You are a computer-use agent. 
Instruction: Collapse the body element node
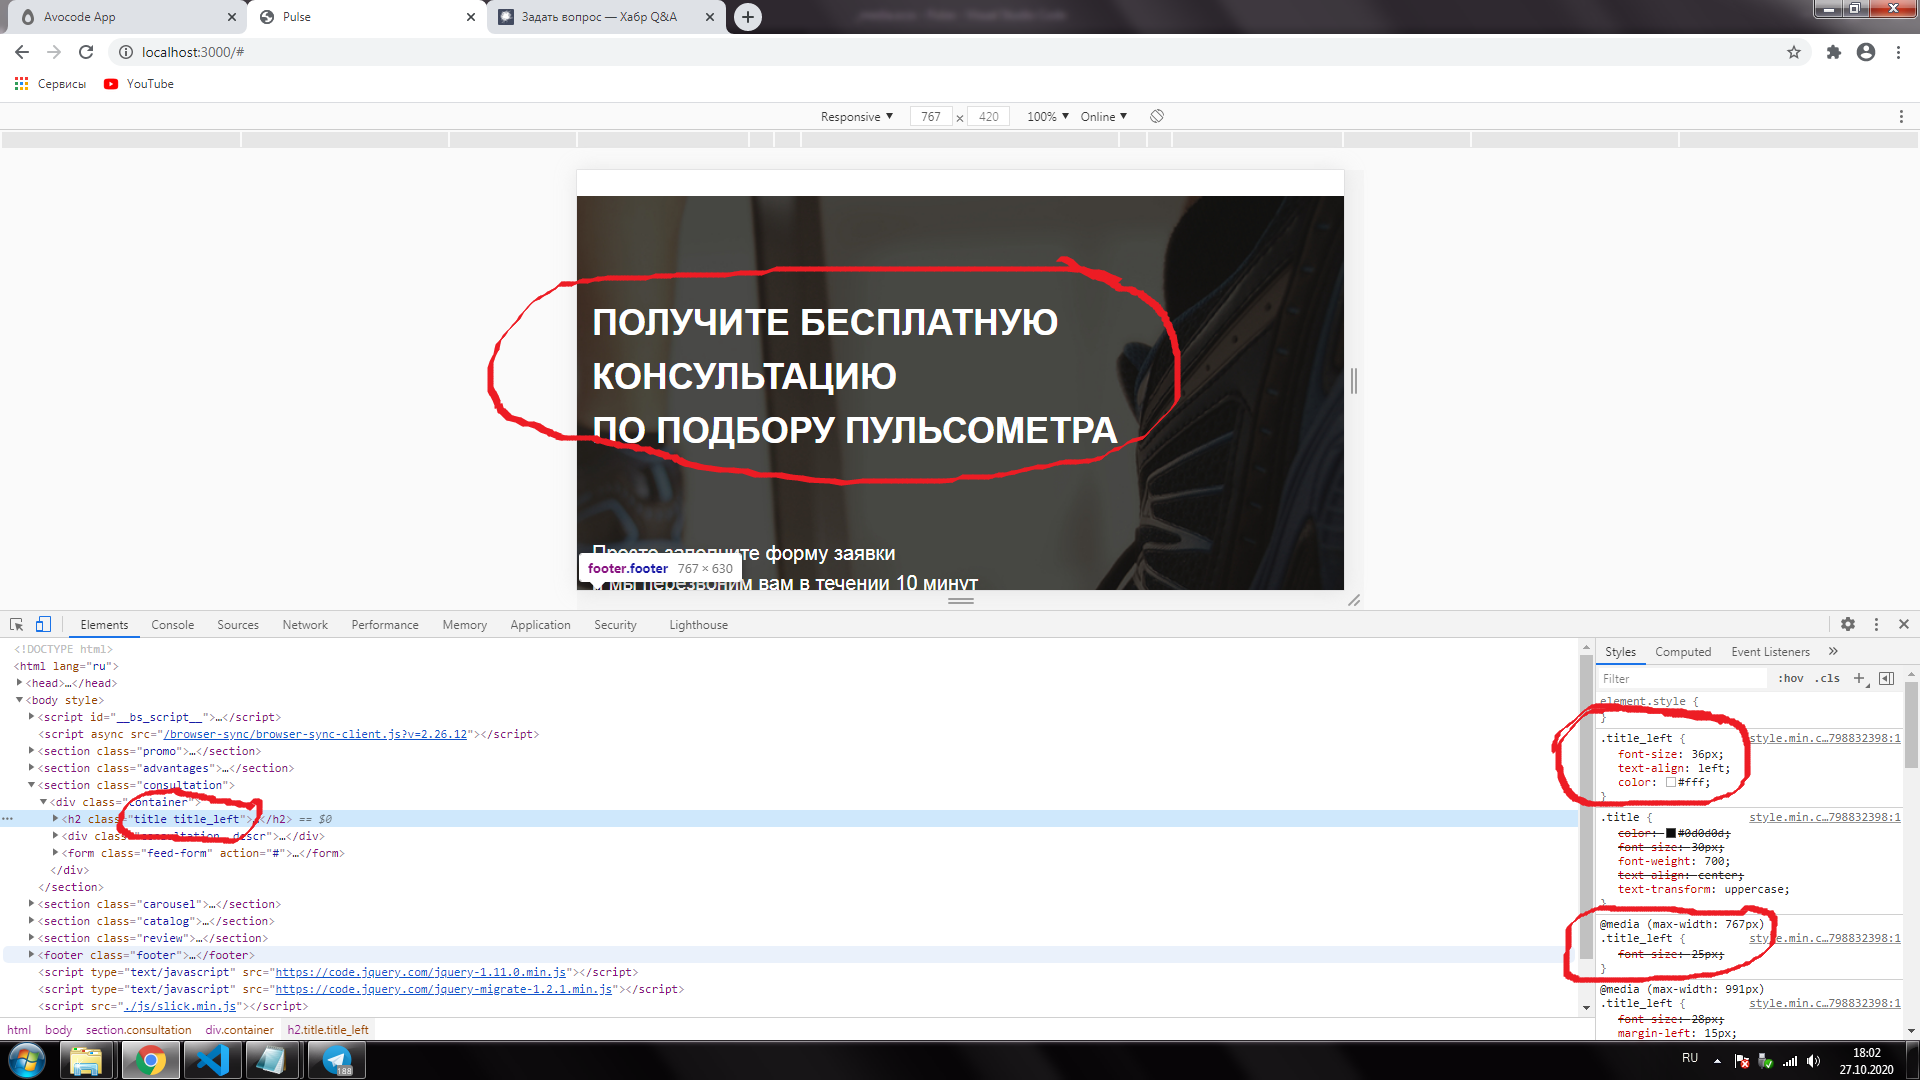19,700
